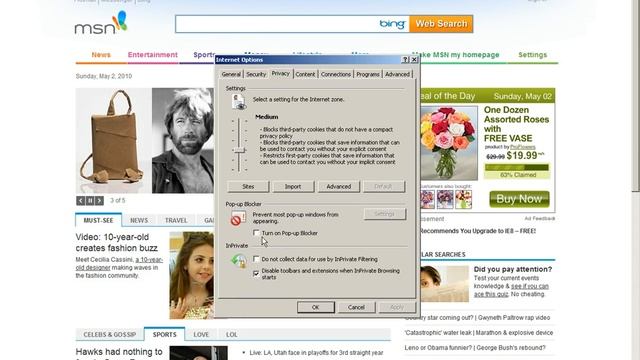Switch to the Programs tab
This screenshot has width=640, height=360.
(x=368, y=74)
